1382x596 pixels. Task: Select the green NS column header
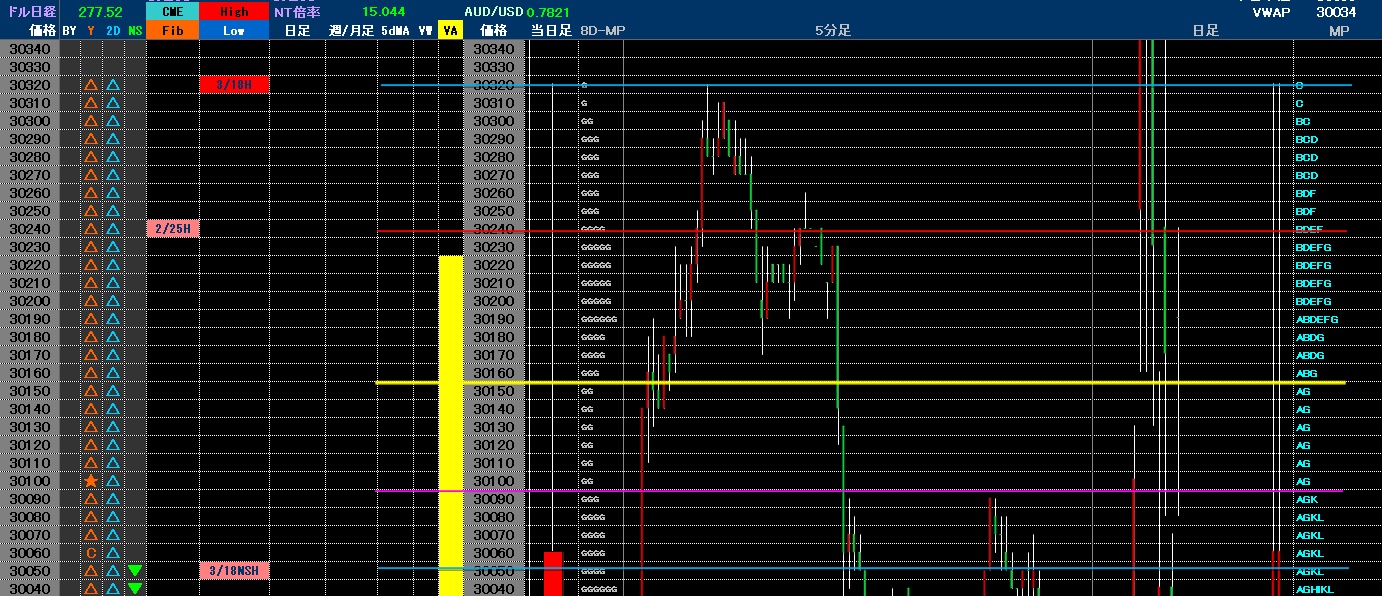coord(135,31)
